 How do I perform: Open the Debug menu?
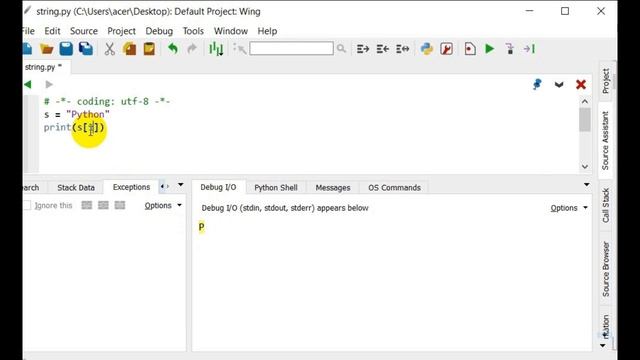[x=159, y=31]
